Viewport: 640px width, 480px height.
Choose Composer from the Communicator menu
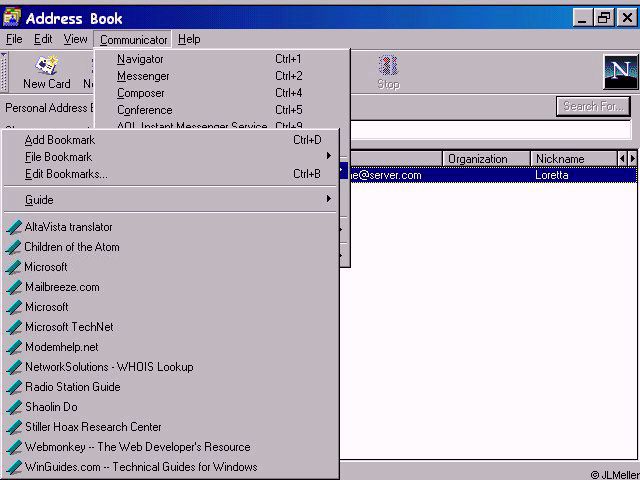click(x=222, y=93)
